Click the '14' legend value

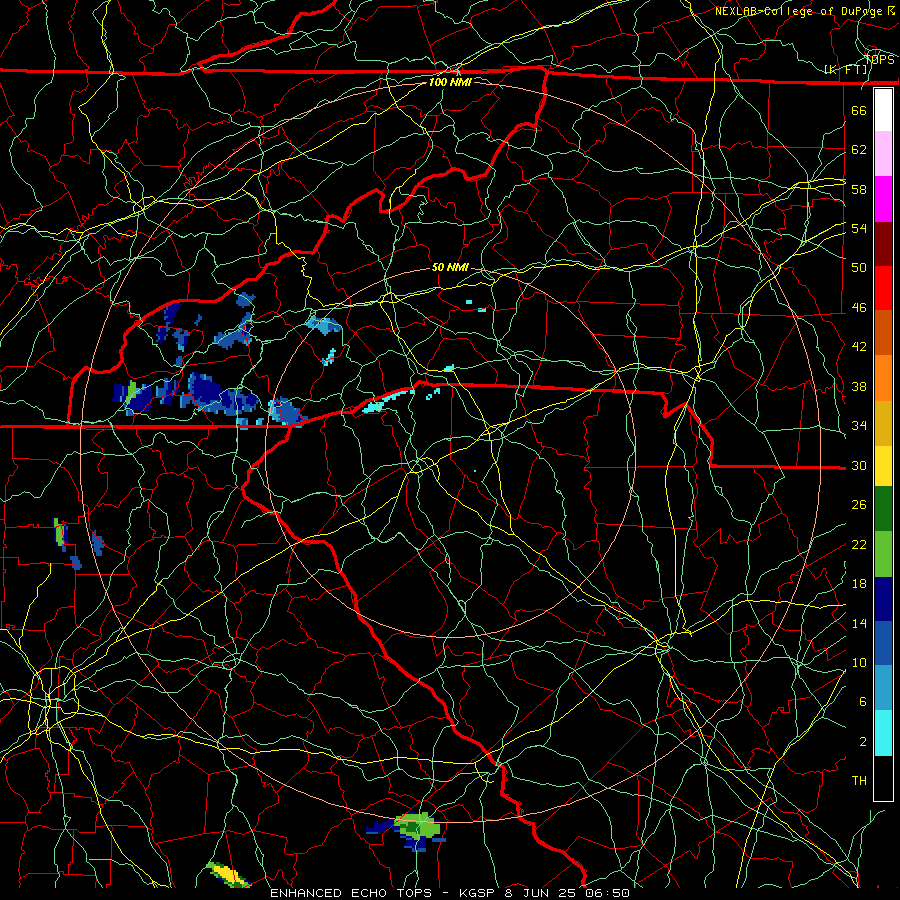pyautogui.click(x=859, y=623)
